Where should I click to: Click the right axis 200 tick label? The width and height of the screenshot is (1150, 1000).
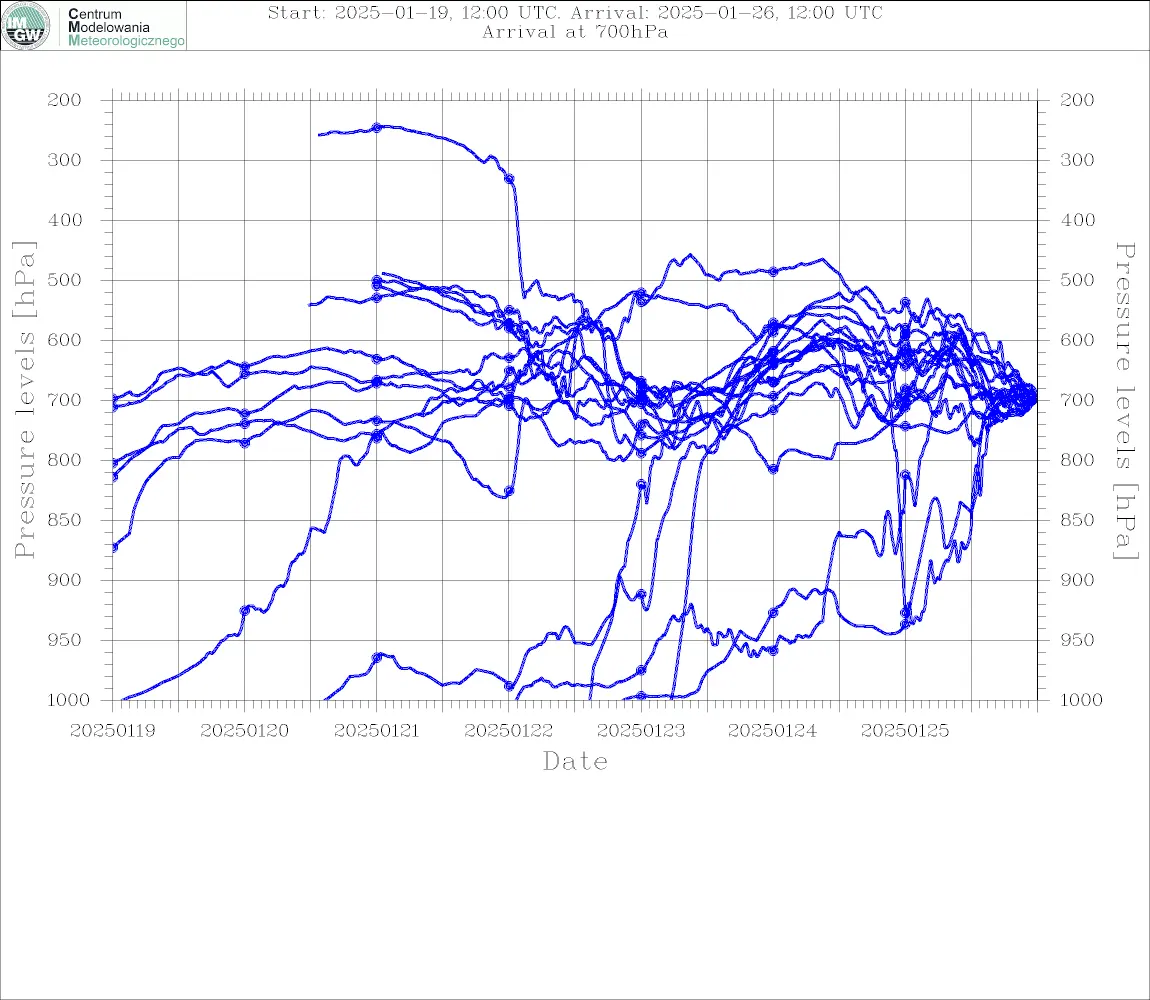1077,100
